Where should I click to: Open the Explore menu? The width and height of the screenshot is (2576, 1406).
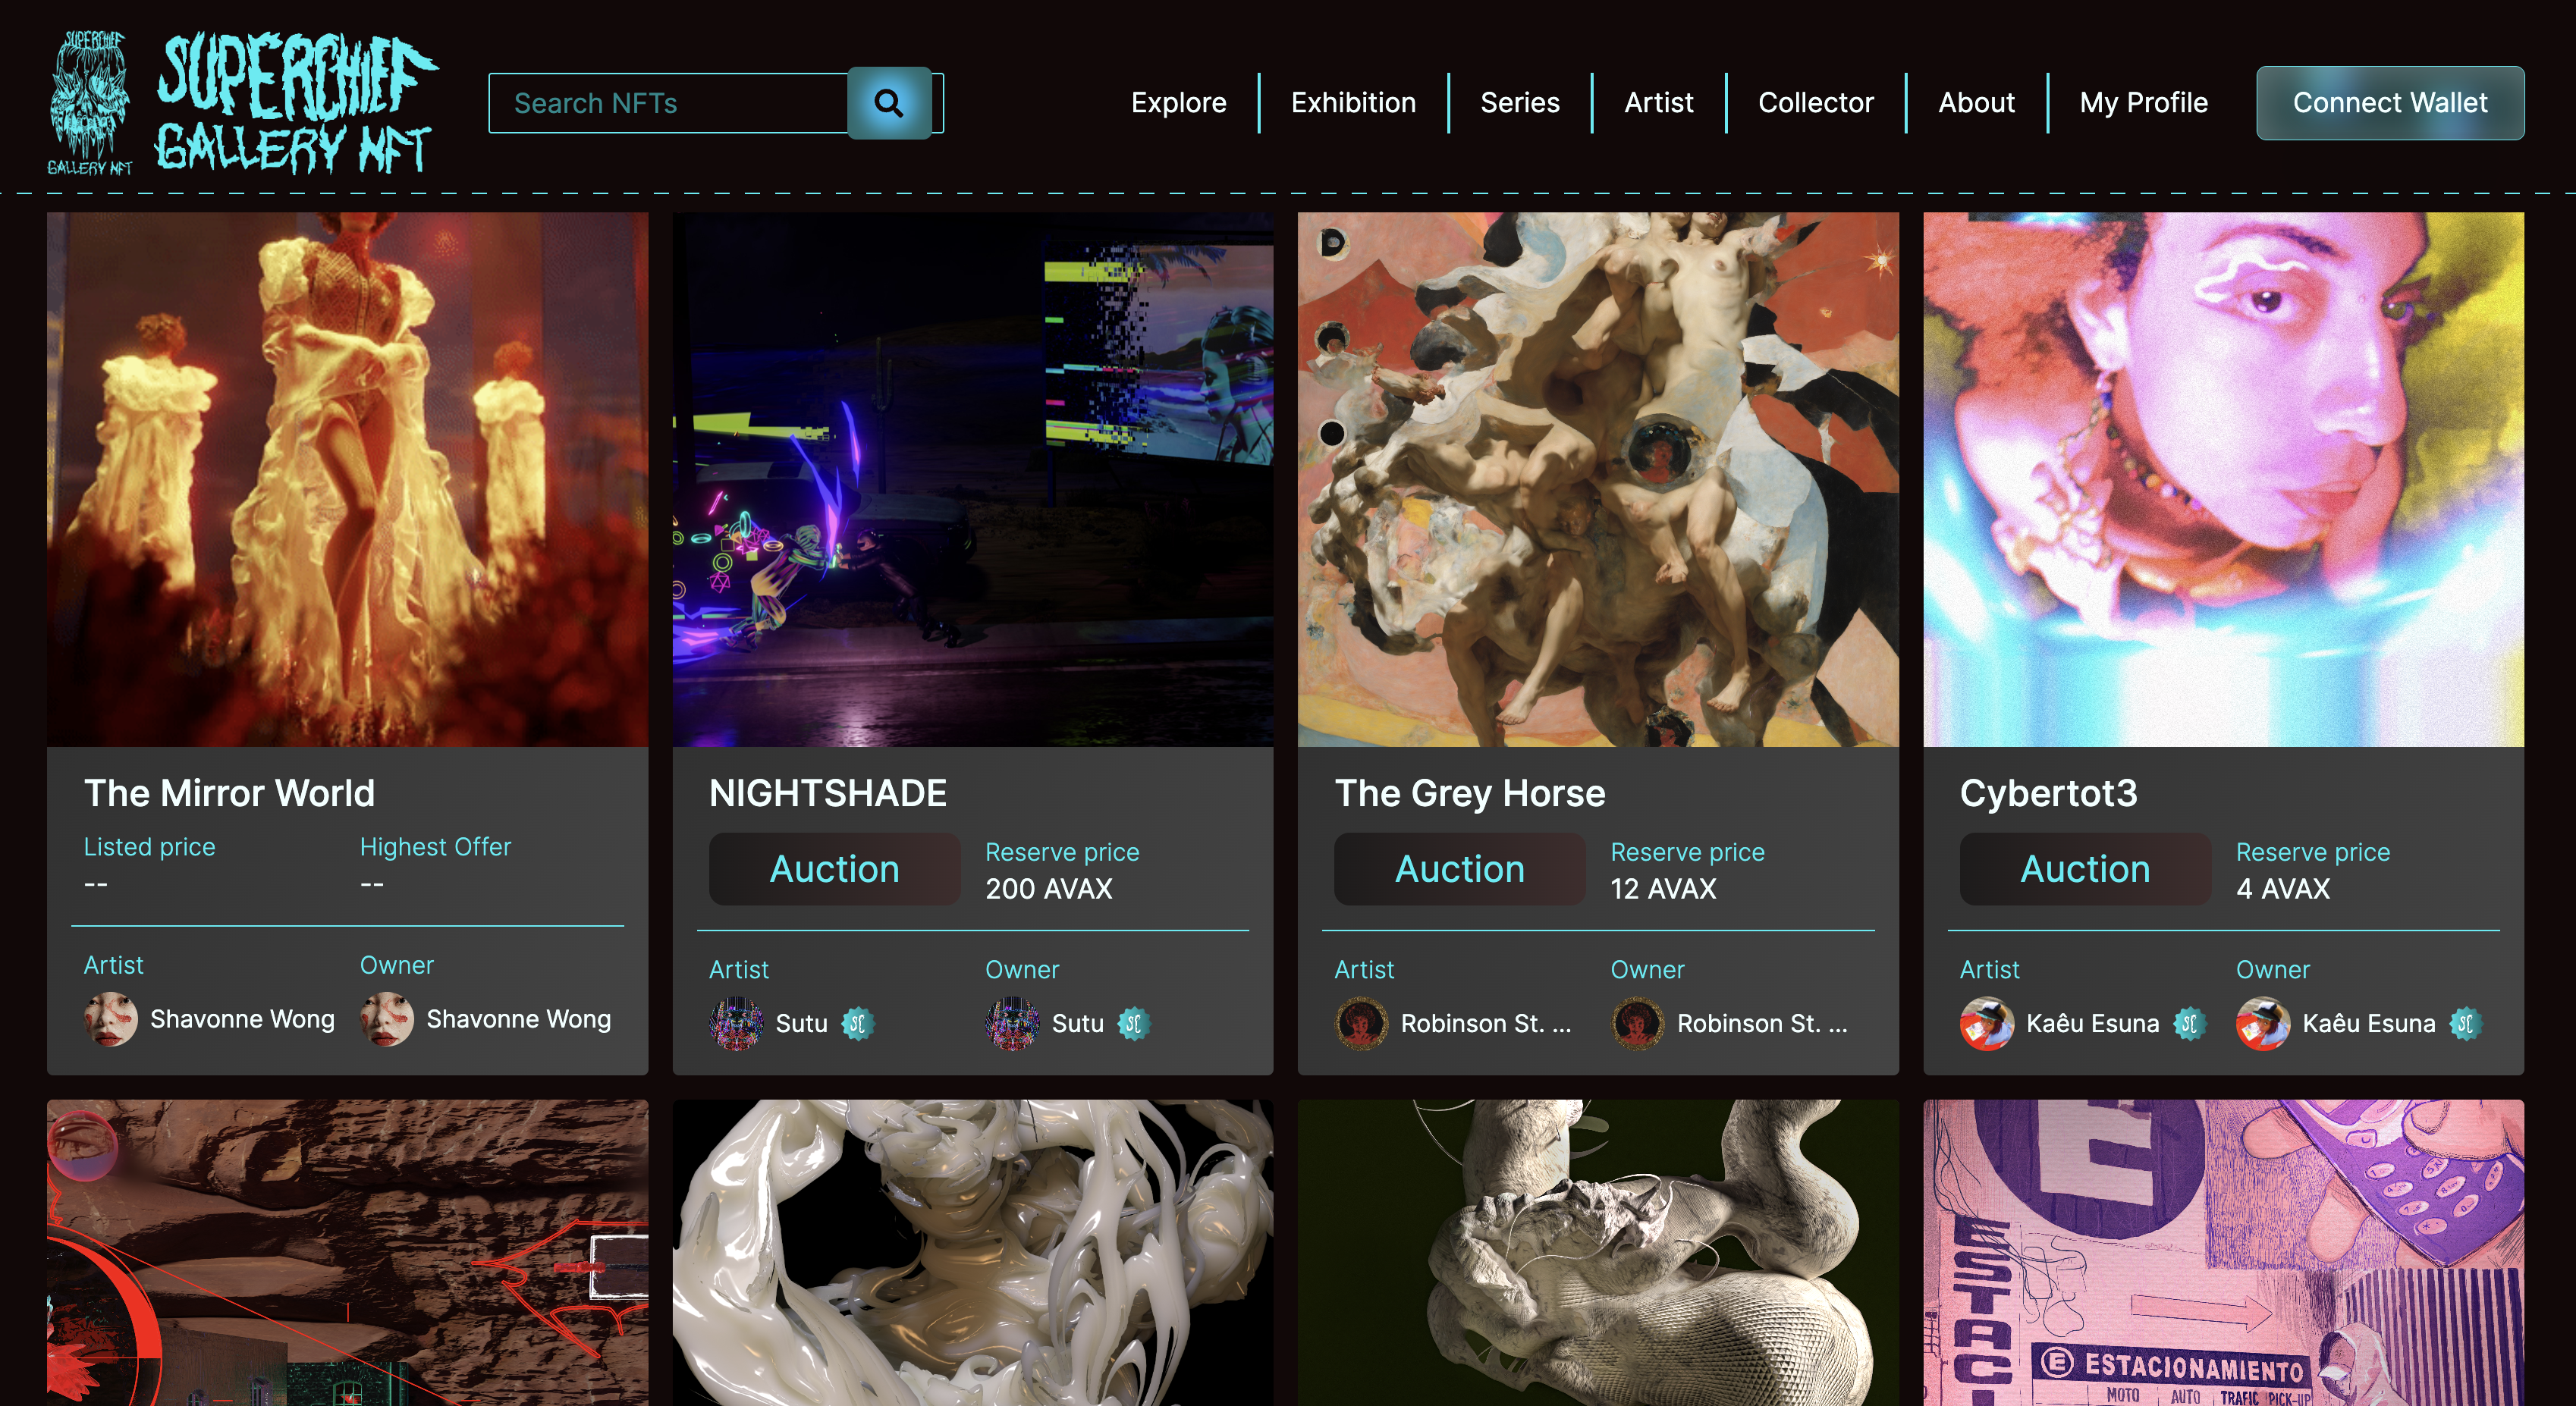click(x=1178, y=103)
